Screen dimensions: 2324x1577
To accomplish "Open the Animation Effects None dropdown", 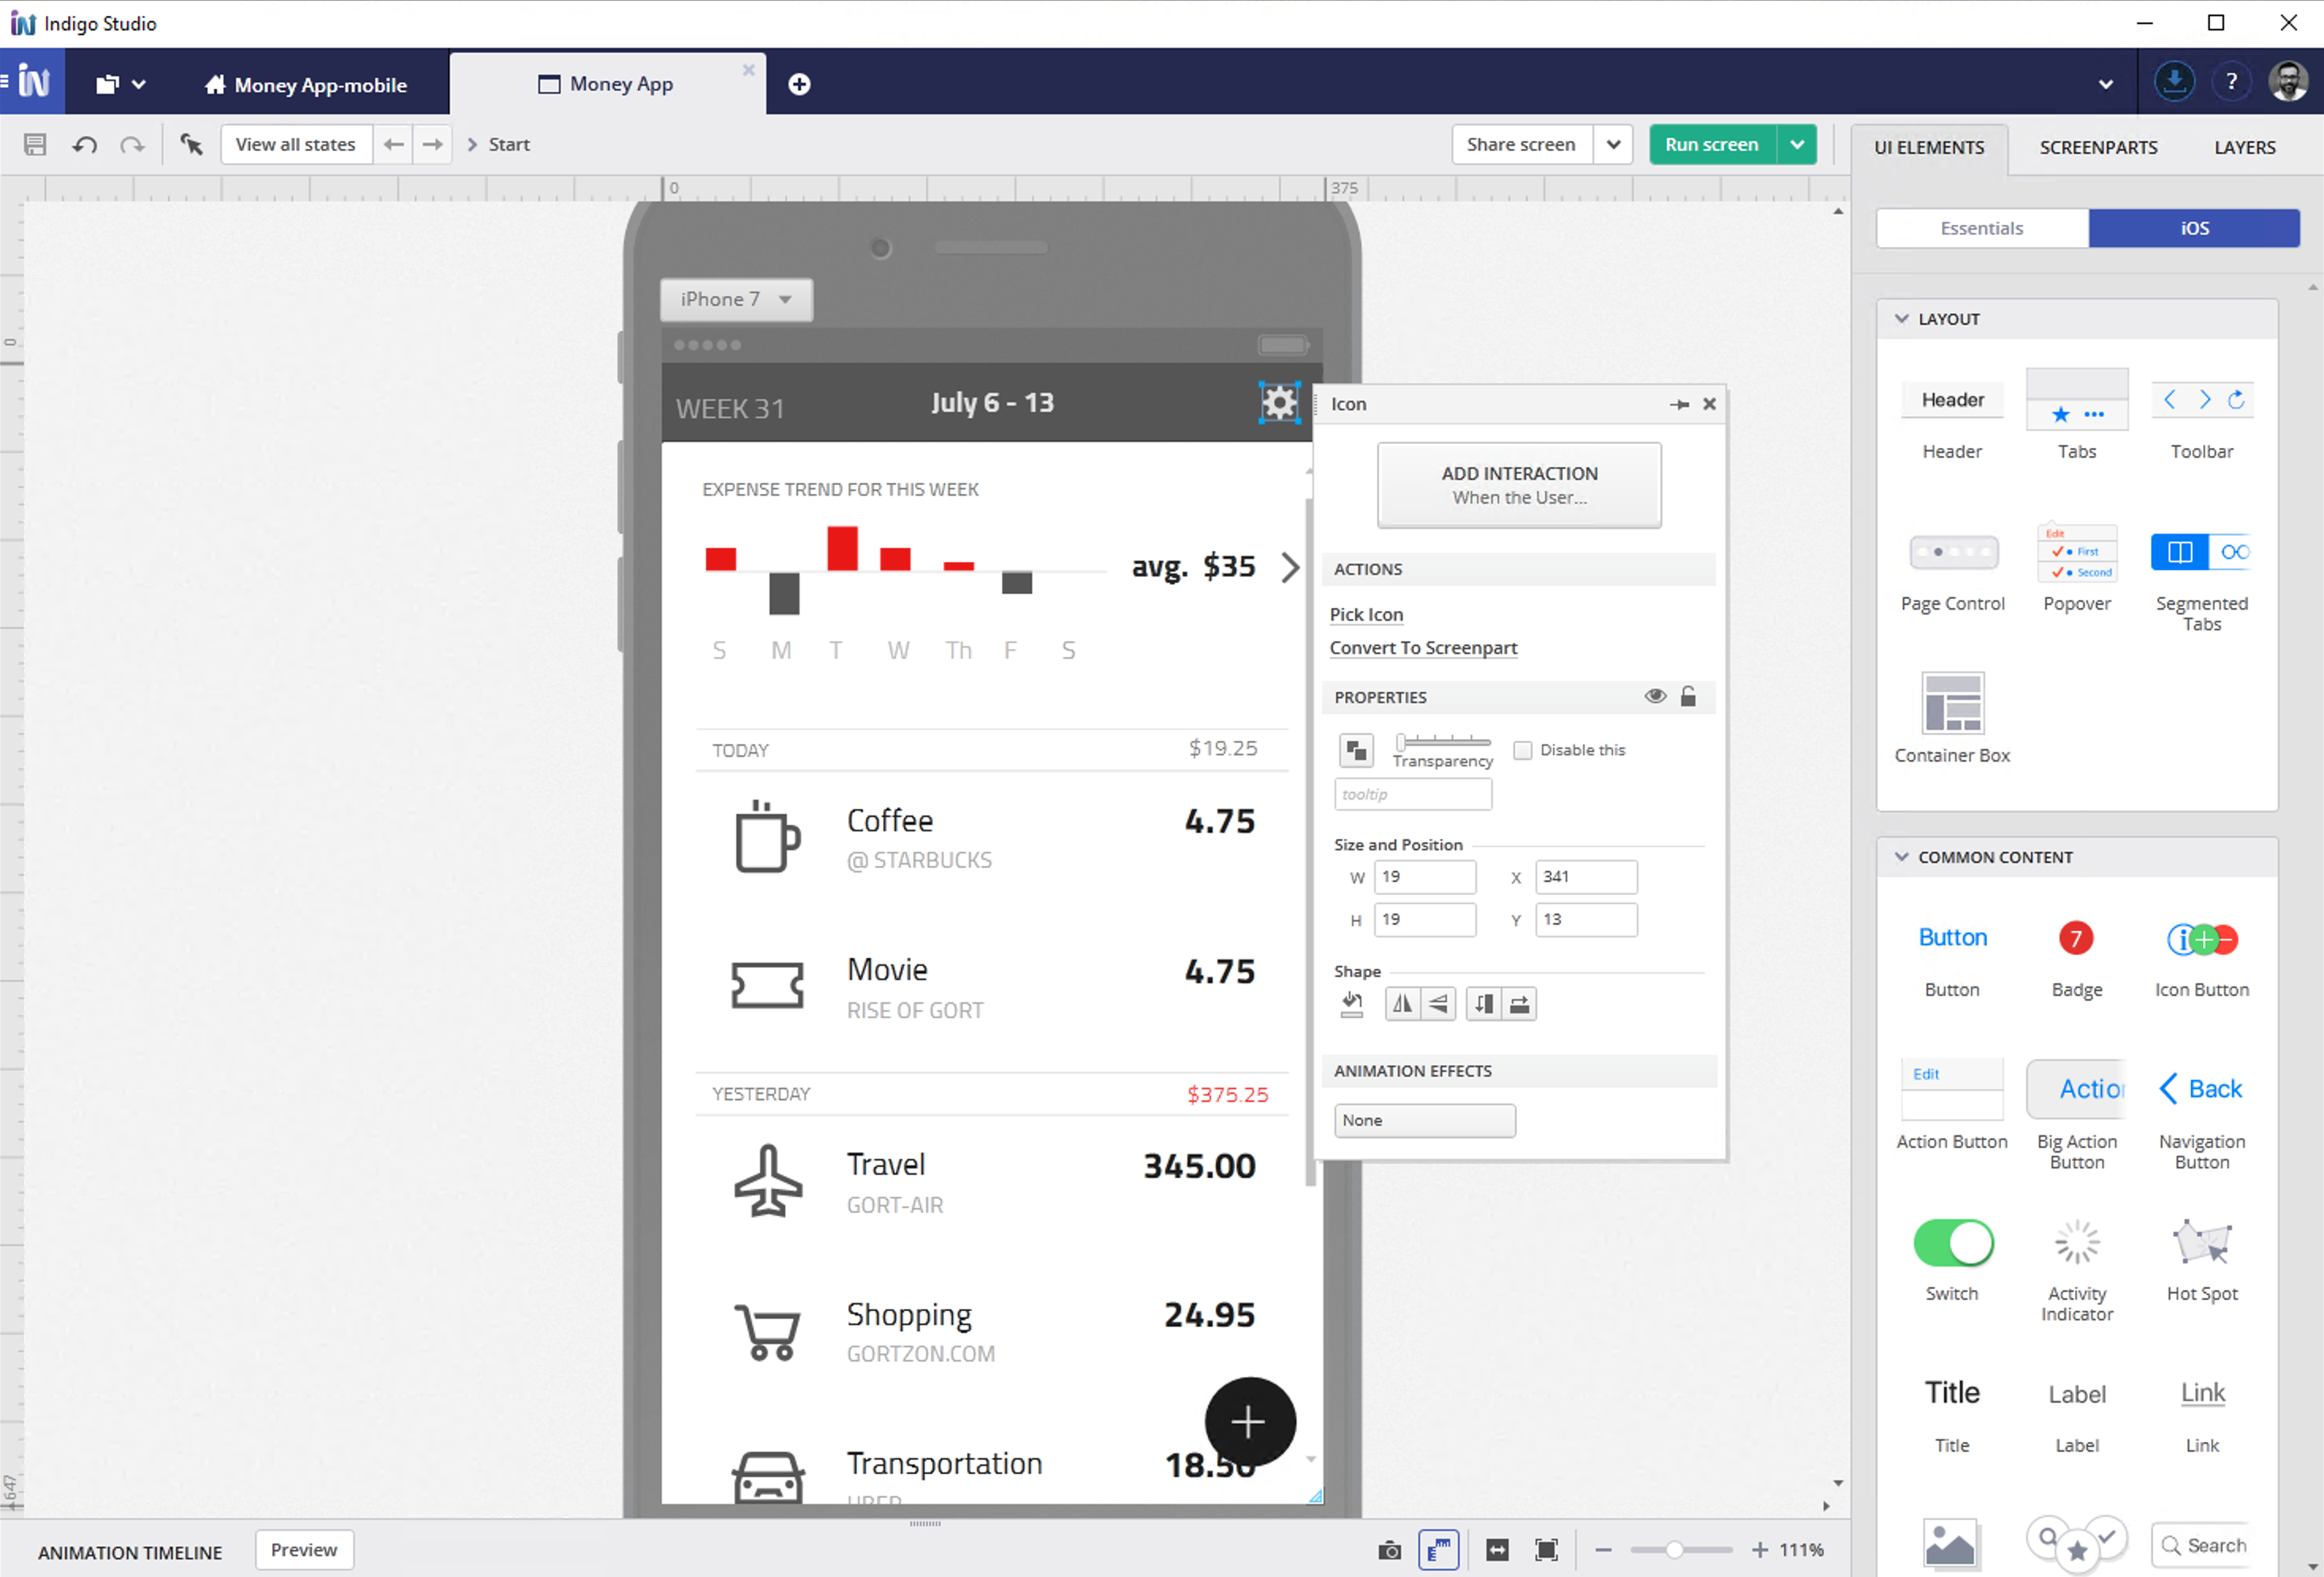I will tap(1424, 1120).
